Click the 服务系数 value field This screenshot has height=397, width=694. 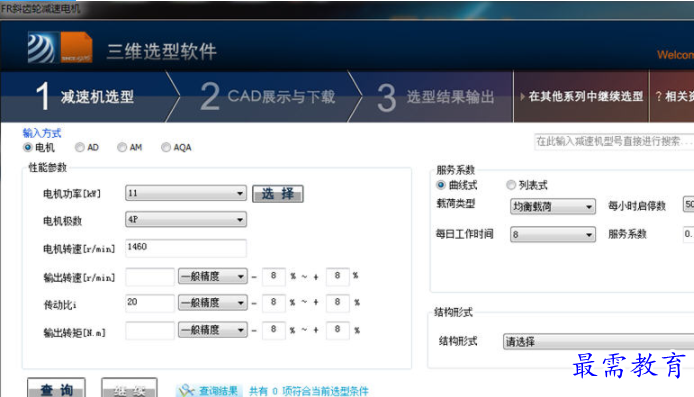(688, 234)
